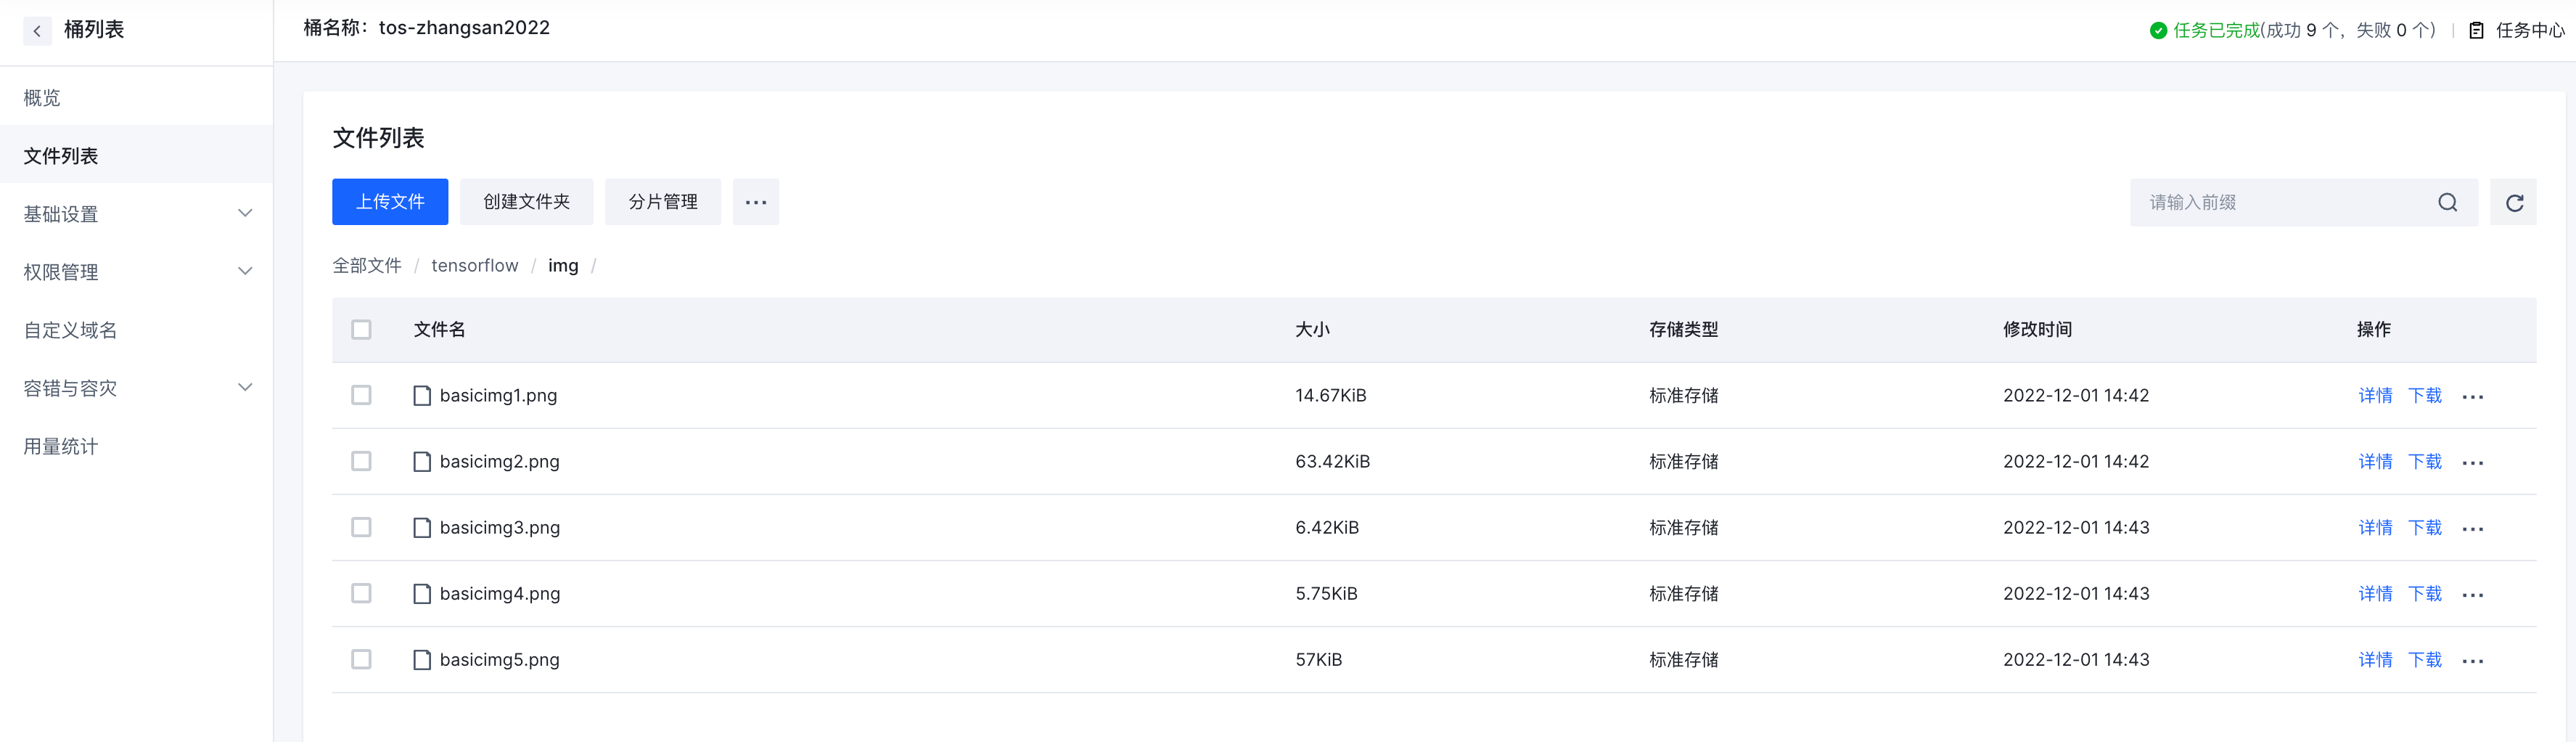Navigate to tensorflow in the breadcrumb
Viewport: 2576px width, 742px height.
click(x=475, y=266)
